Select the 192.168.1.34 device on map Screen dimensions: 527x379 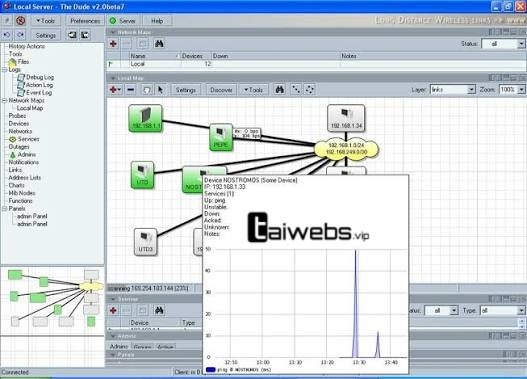pos(346,118)
